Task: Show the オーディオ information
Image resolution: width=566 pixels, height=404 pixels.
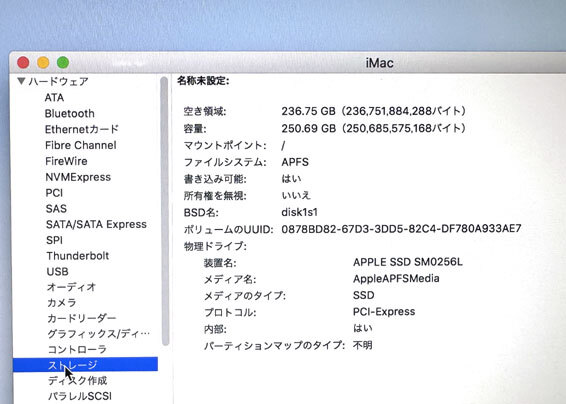Action: click(x=71, y=287)
